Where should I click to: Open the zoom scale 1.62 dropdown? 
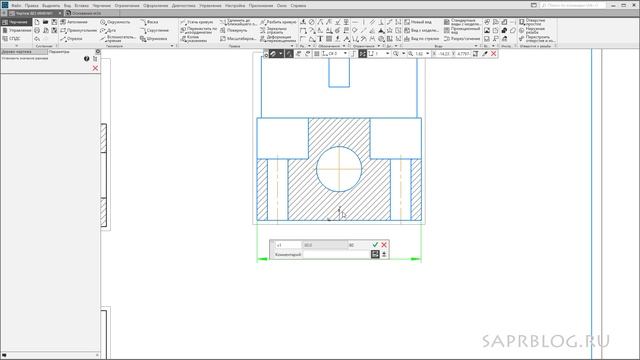point(427,53)
